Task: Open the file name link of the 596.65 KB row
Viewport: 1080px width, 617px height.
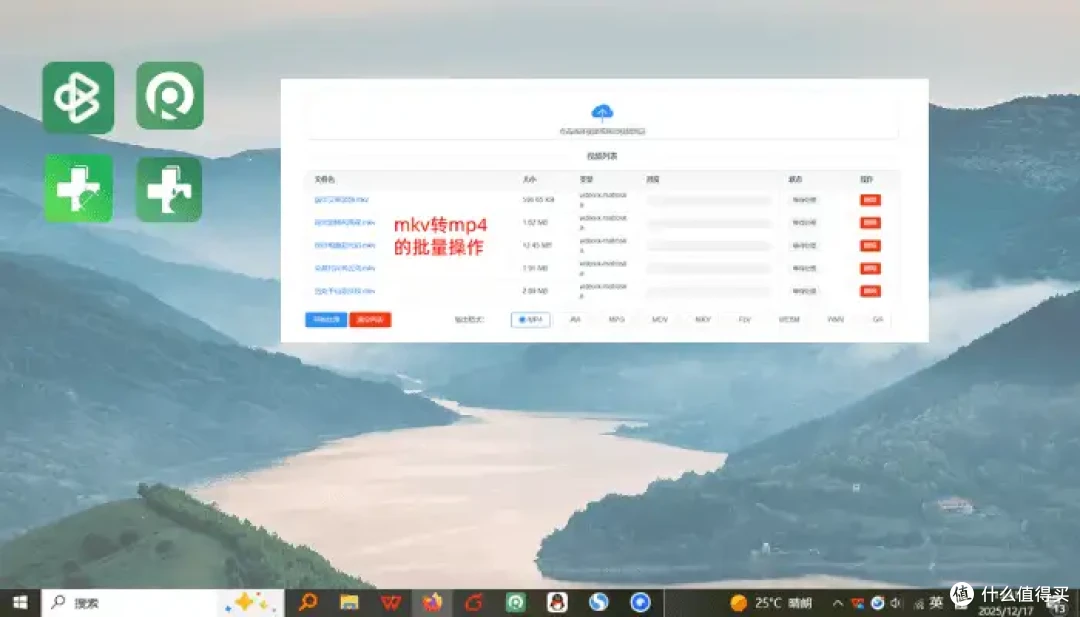Action: 342,200
